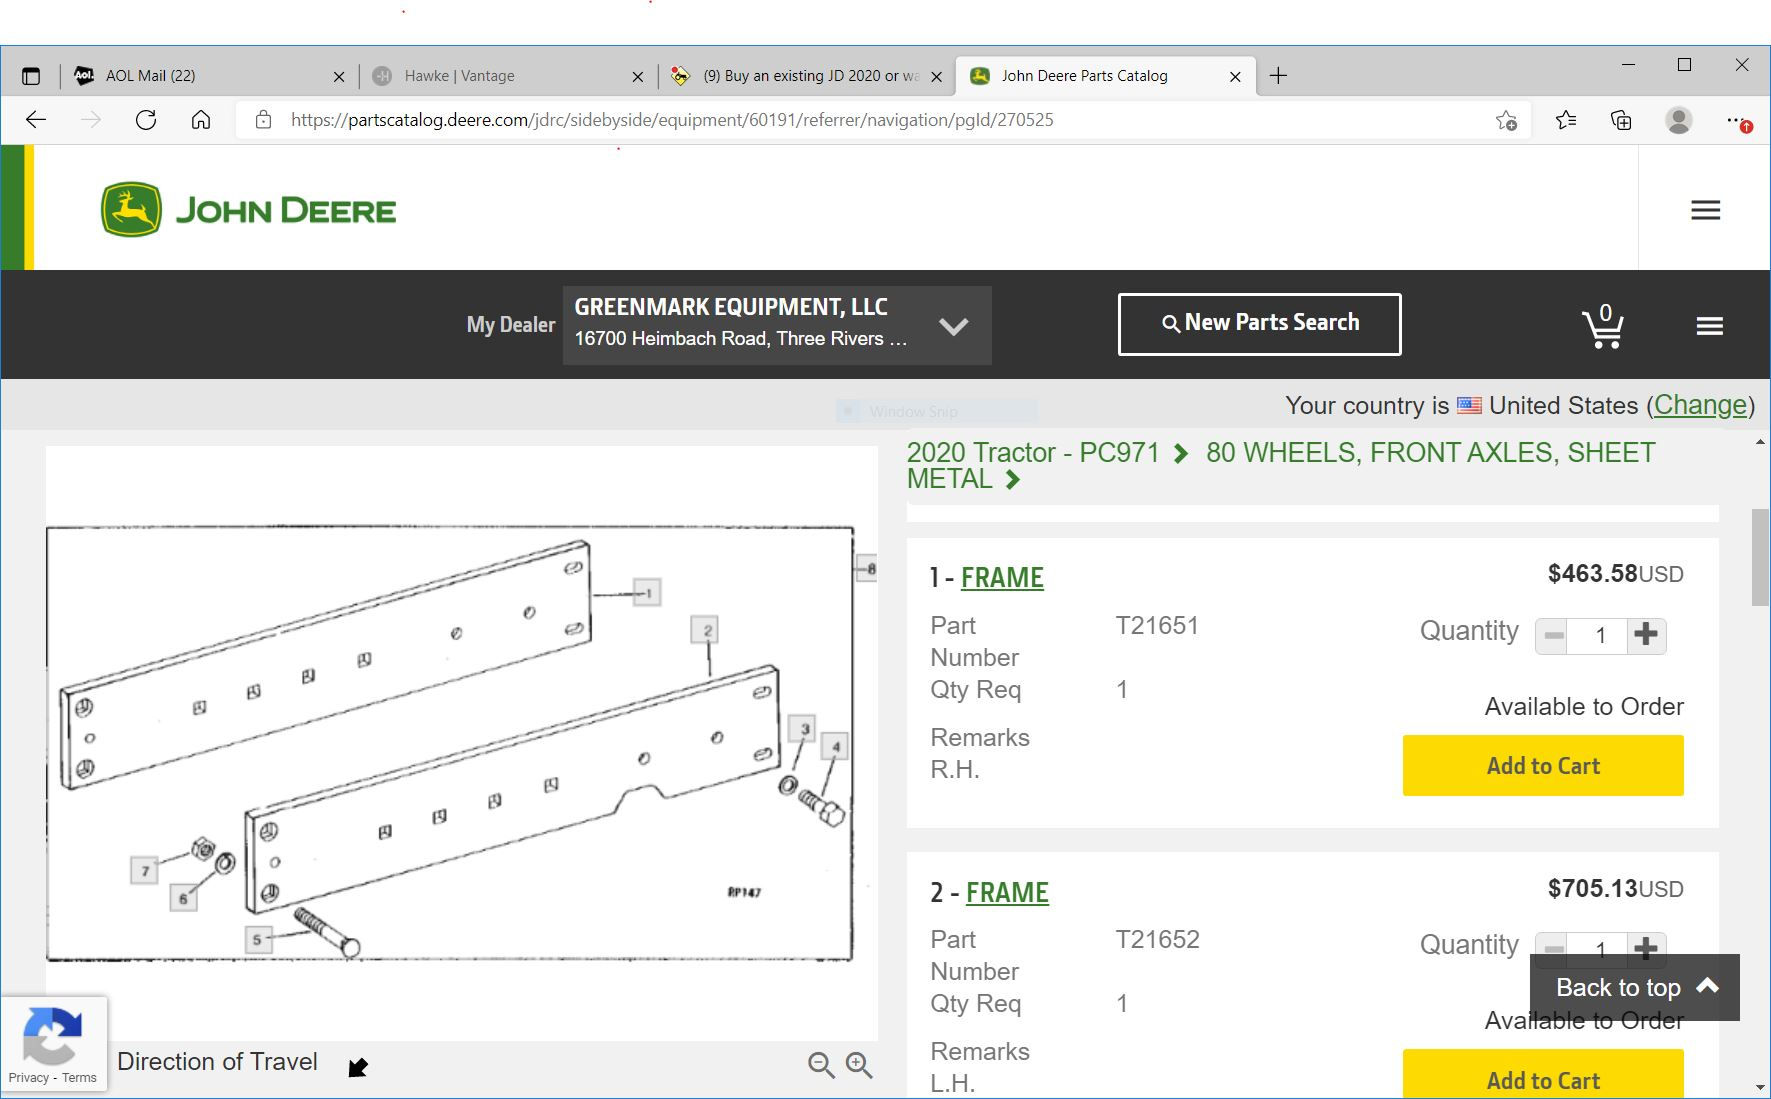This screenshot has width=1771, height=1099.
Task: Select callout 7 in the diagram
Action: point(144,870)
